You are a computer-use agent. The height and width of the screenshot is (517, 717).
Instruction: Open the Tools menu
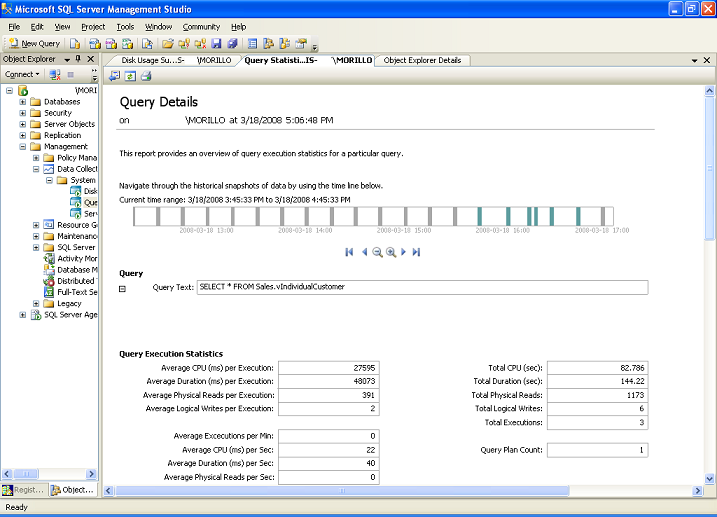(x=125, y=27)
